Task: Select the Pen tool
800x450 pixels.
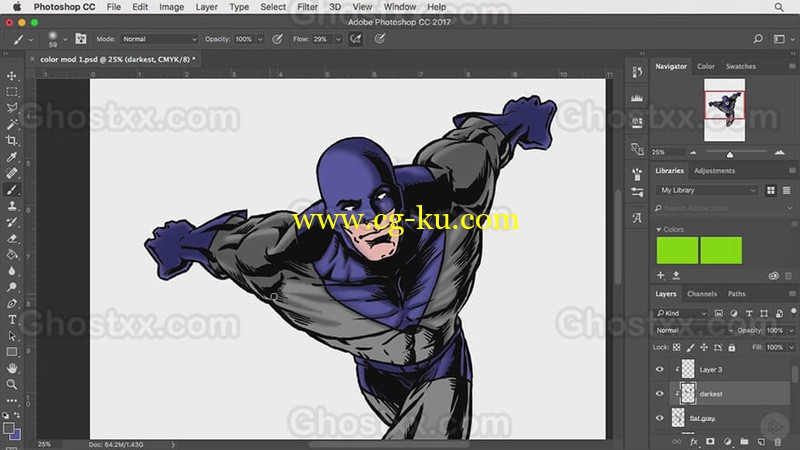Action: tap(12, 304)
